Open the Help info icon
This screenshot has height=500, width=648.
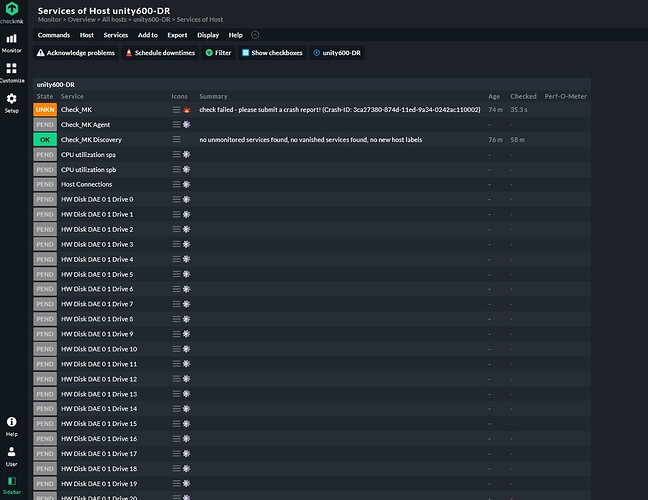pos(11,424)
